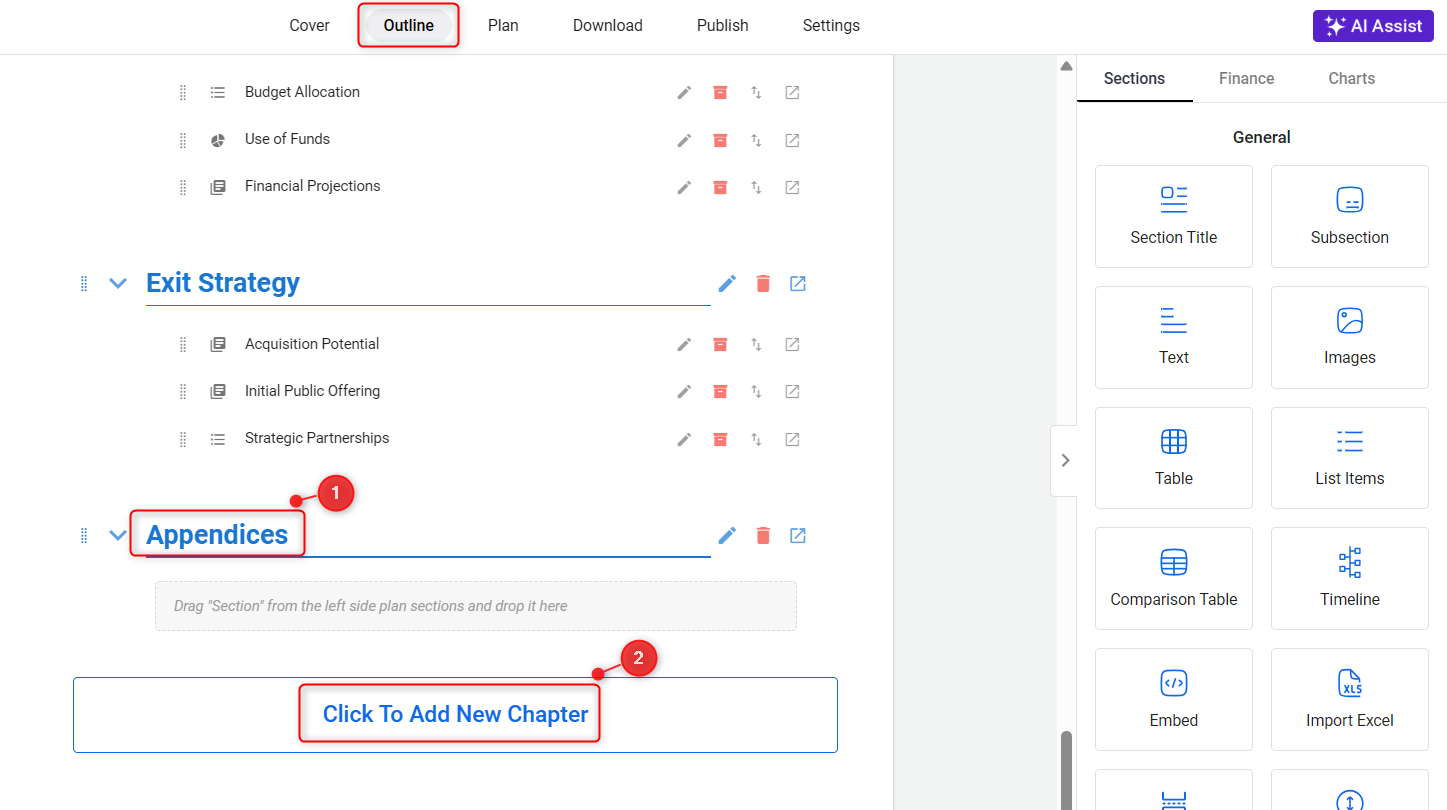Click the outline scroll-up arrow

click(x=1066, y=66)
